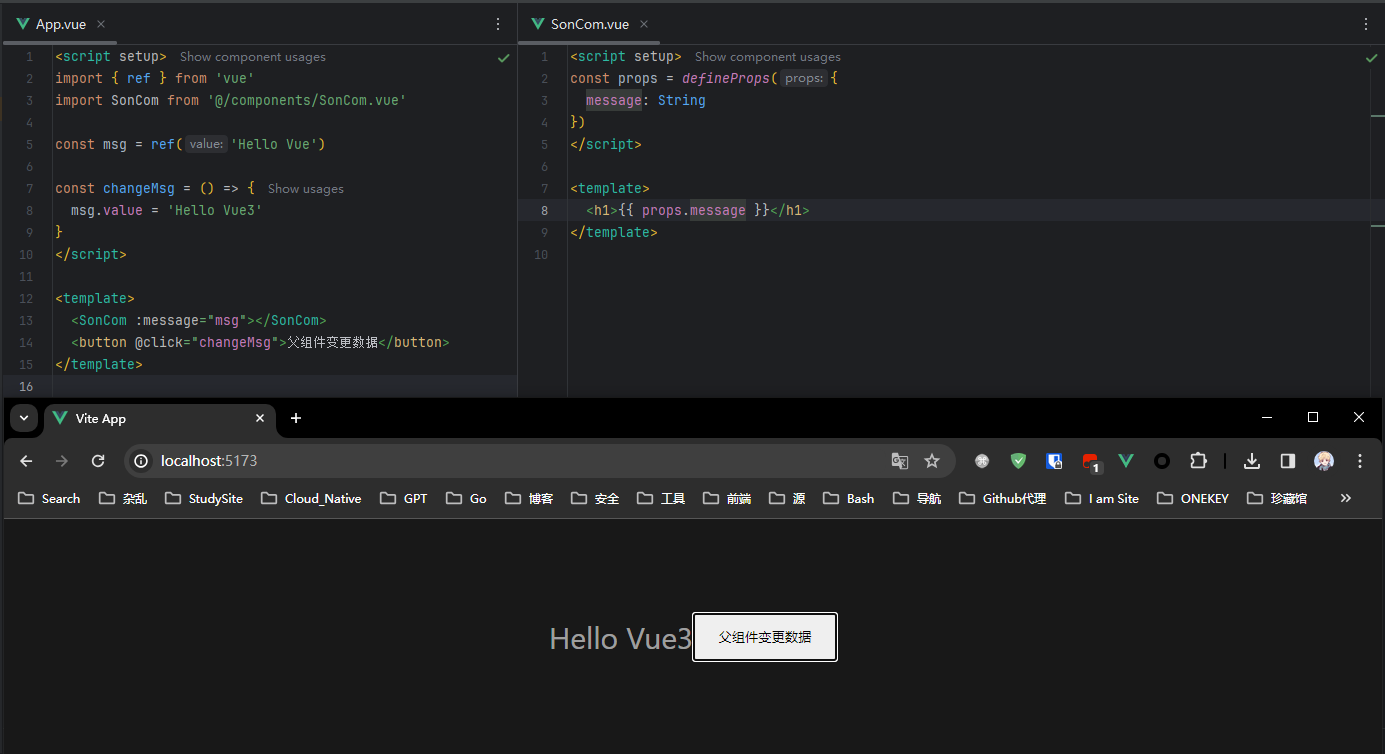Image resolution: width=1385 pixels, height=754 pixels.
Task: Open the Bash bookmark folder
Action: (x=848, y=498)
